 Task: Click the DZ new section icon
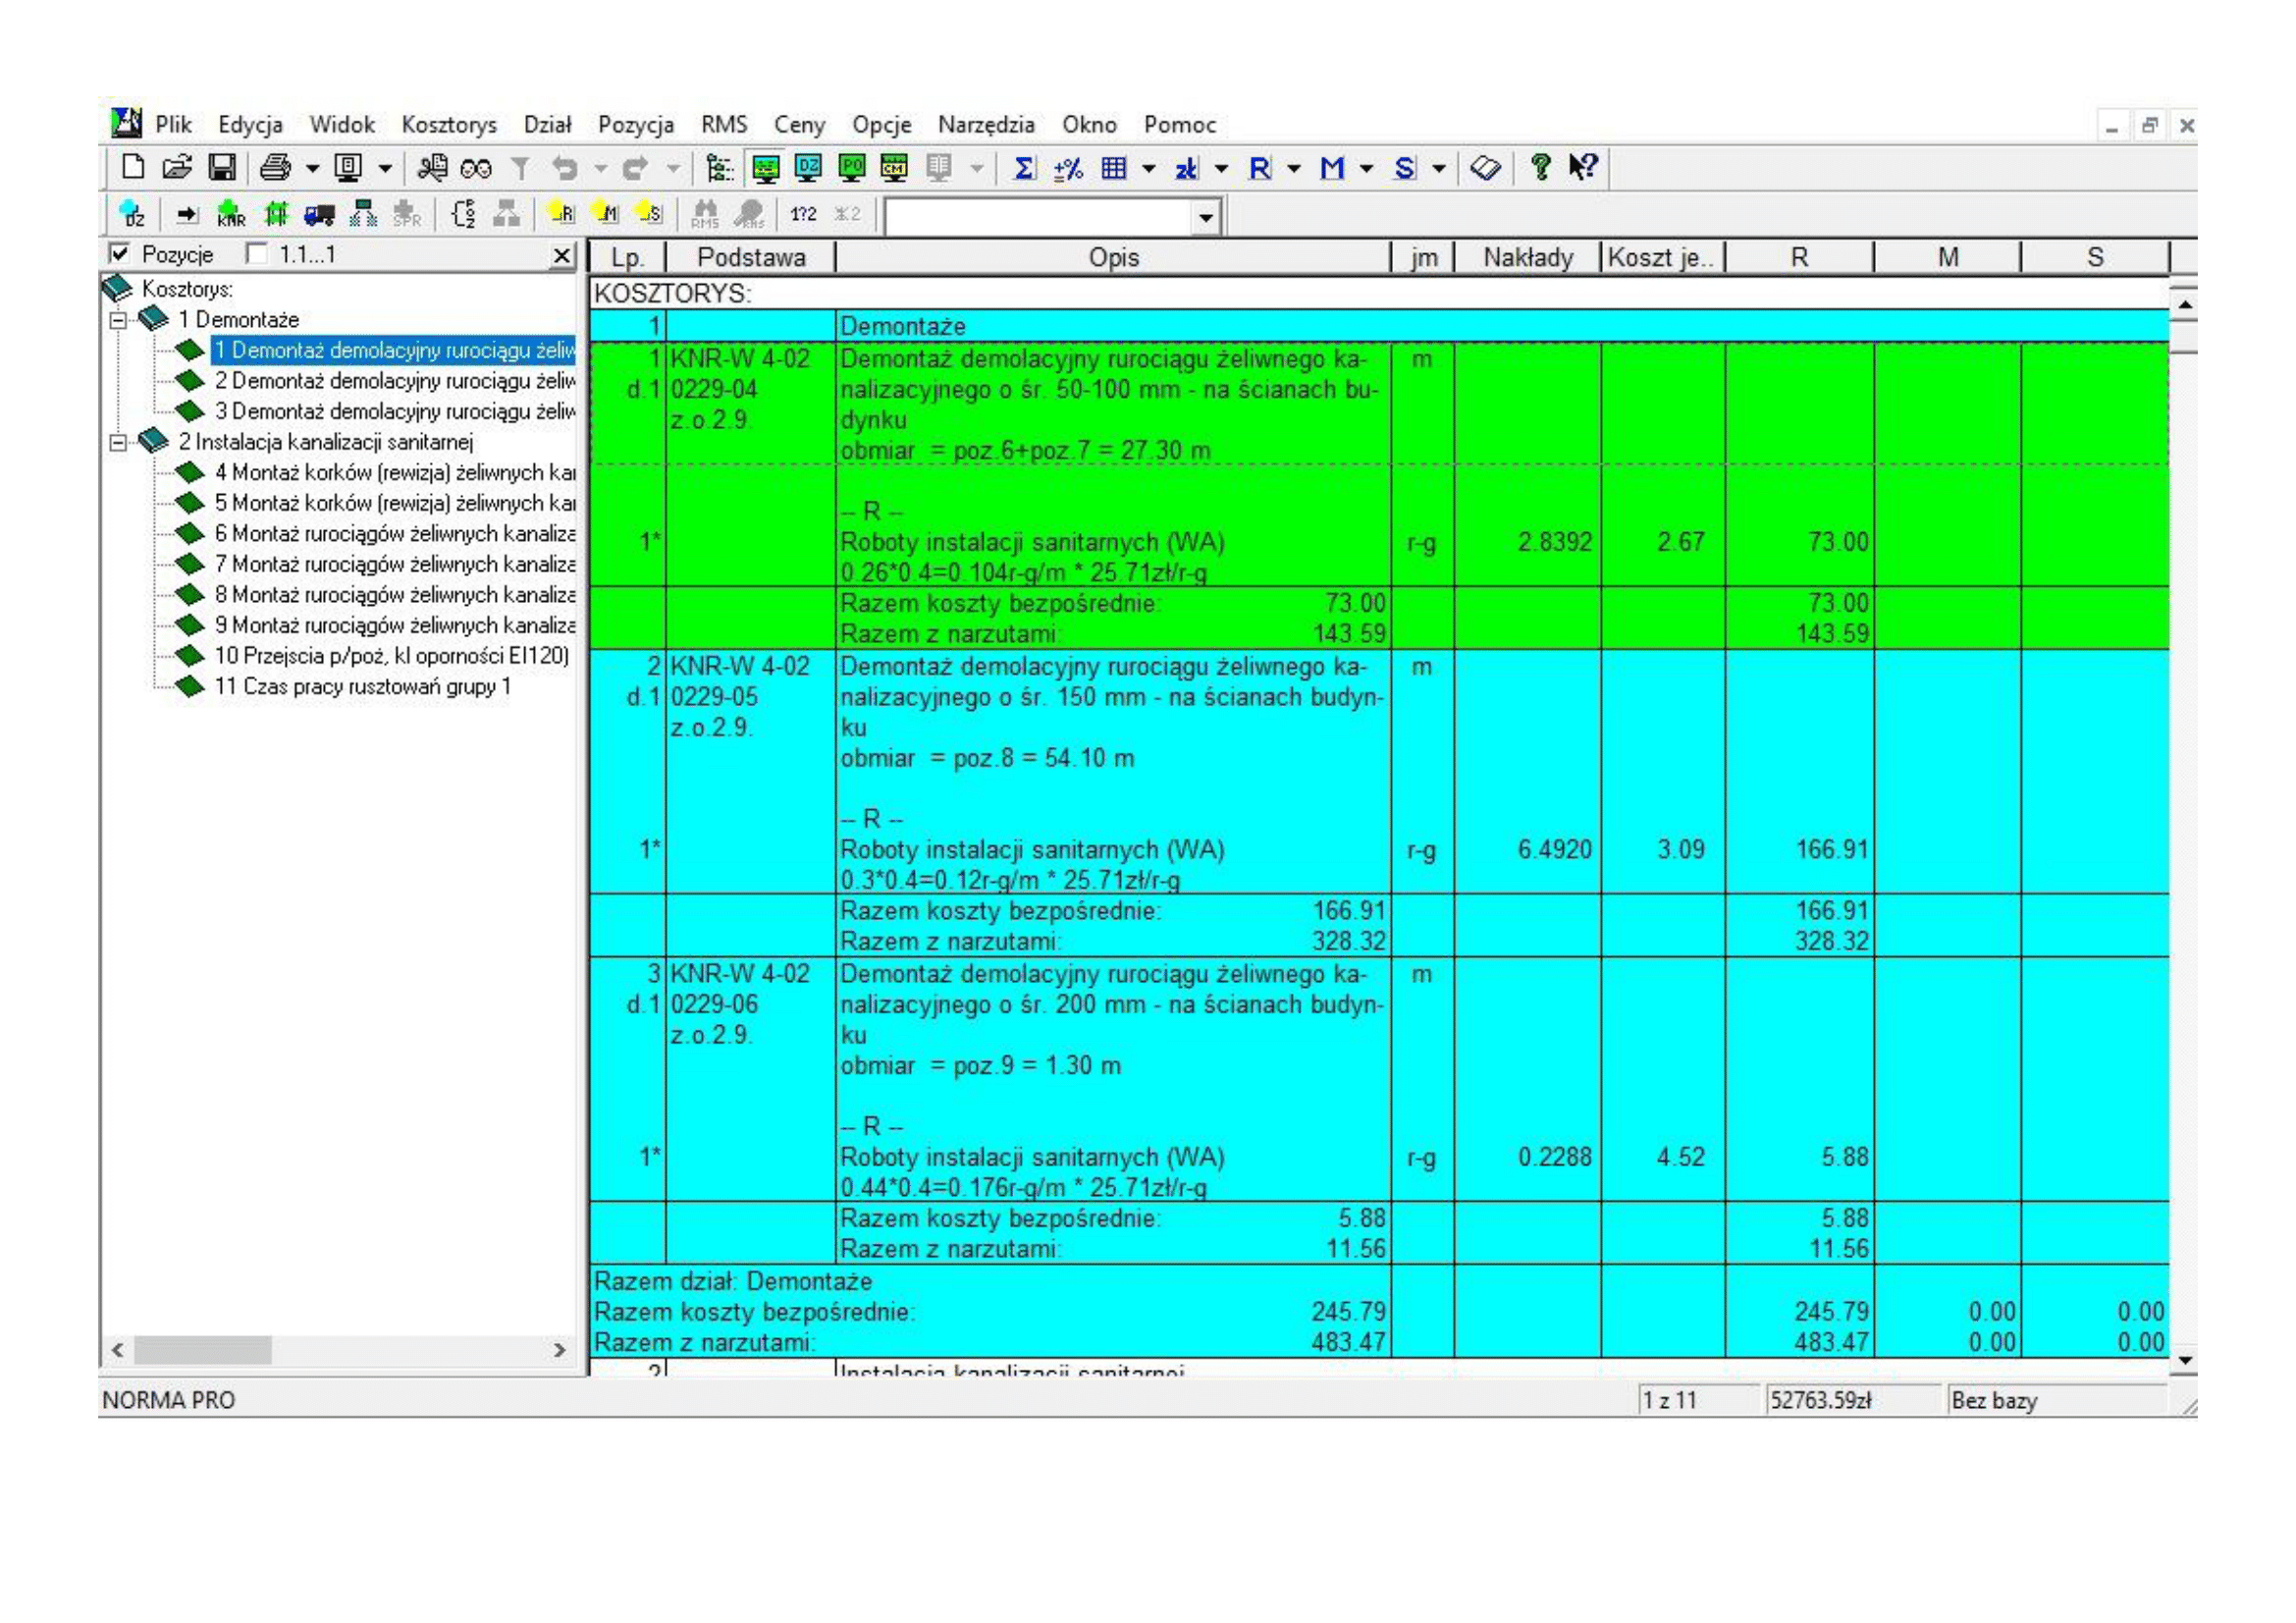[132, 214]
